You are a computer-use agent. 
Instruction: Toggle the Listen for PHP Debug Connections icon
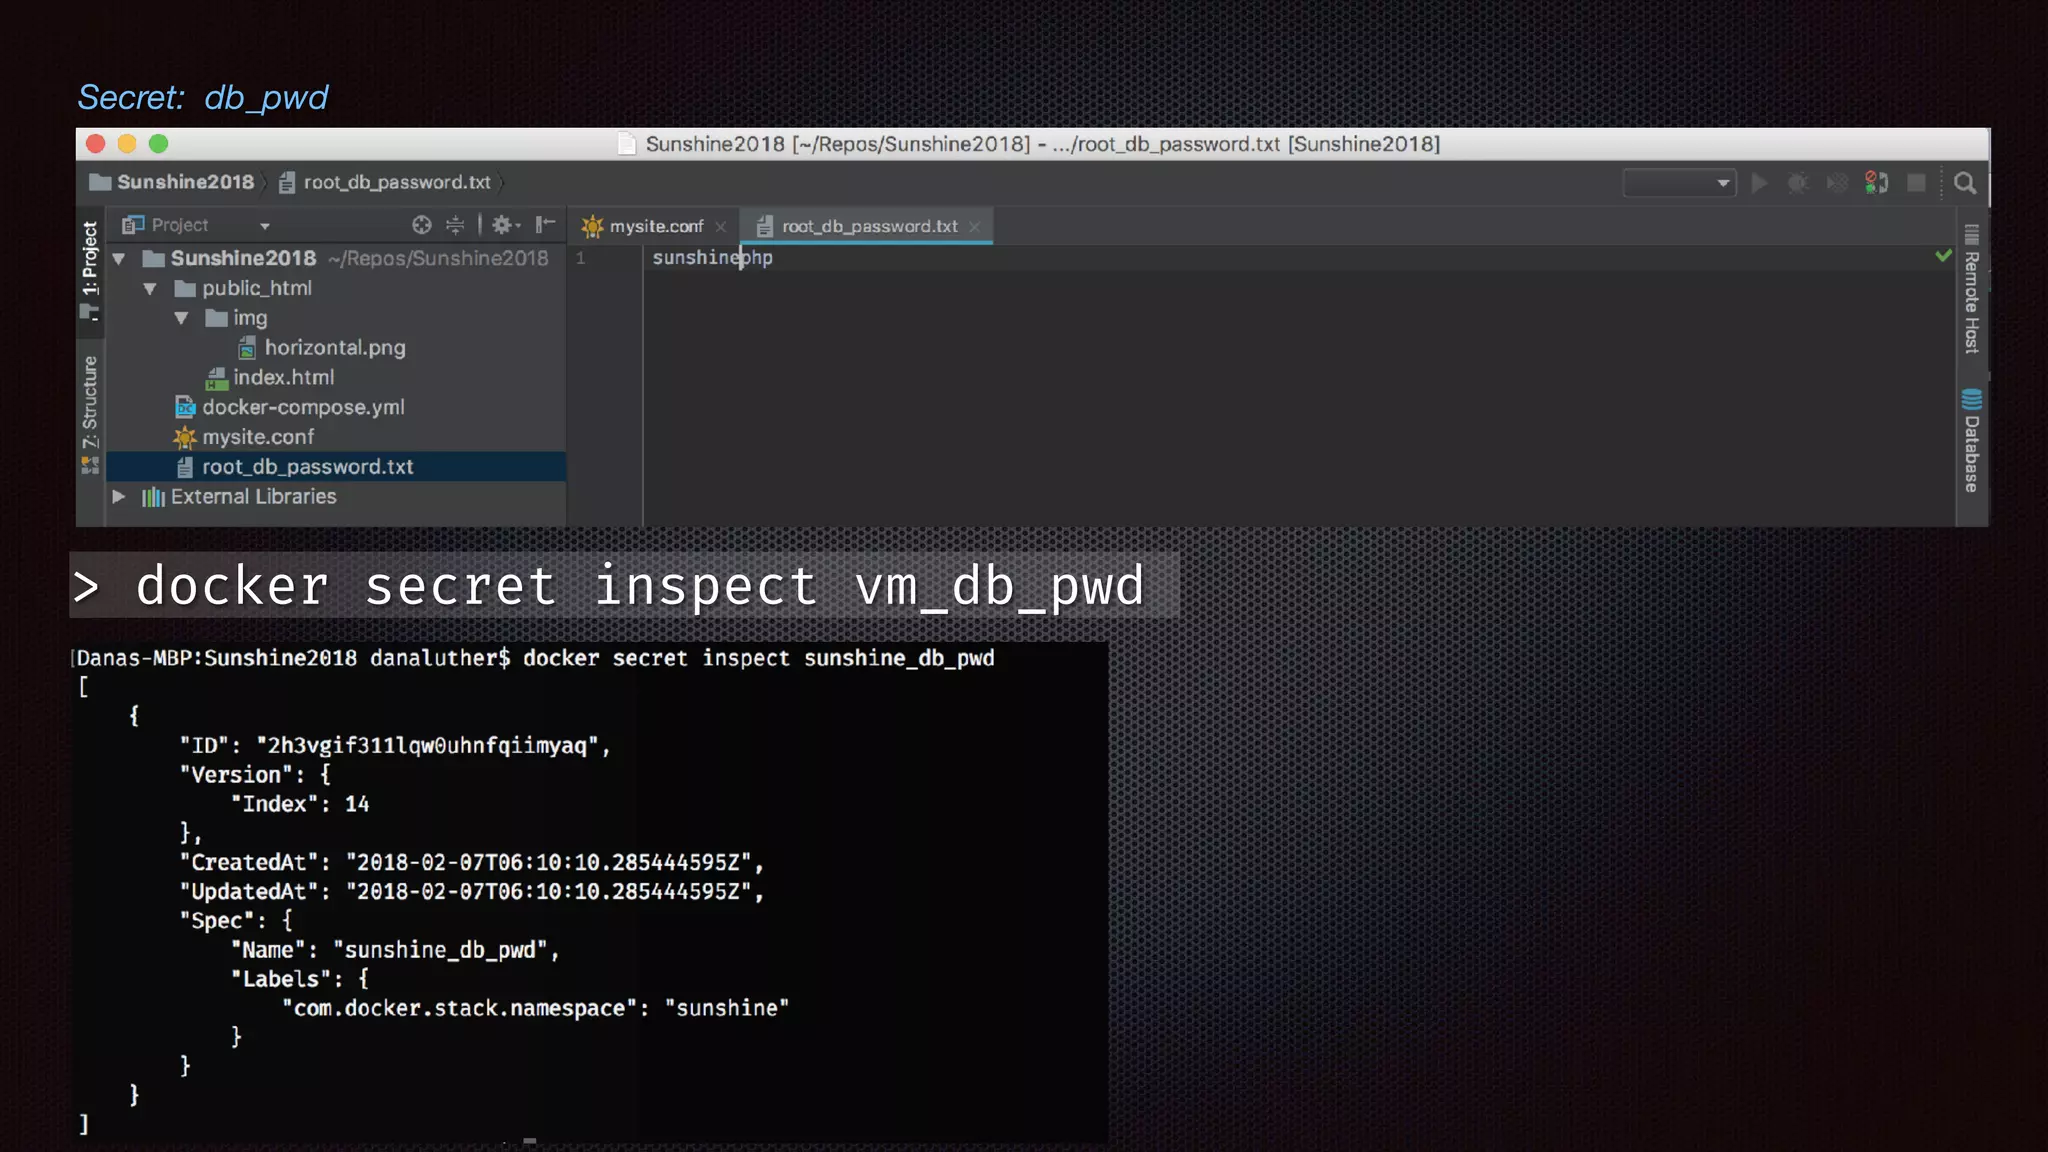tap(1876, 183)
